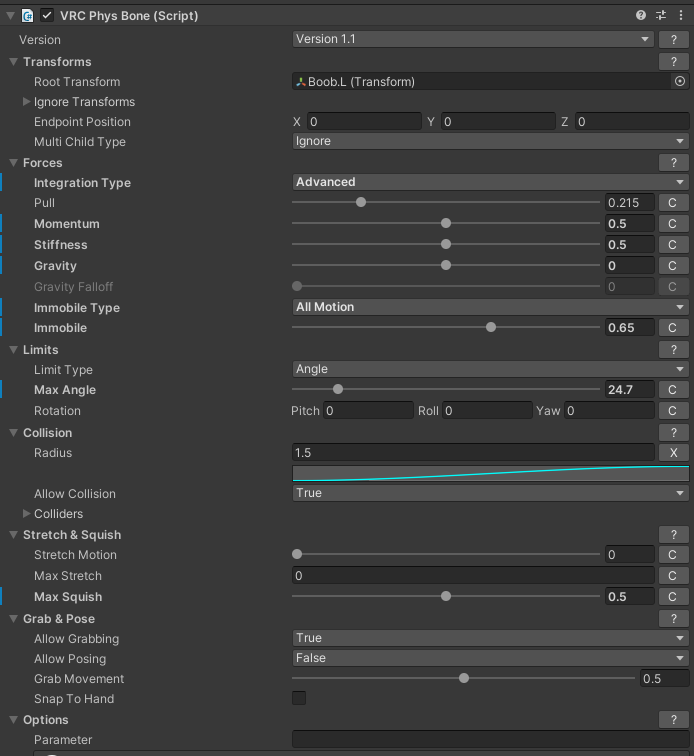The height and width of the screenshot is (756, 694).
Task: Click the C# script icon in header
Action: [27, 15]
